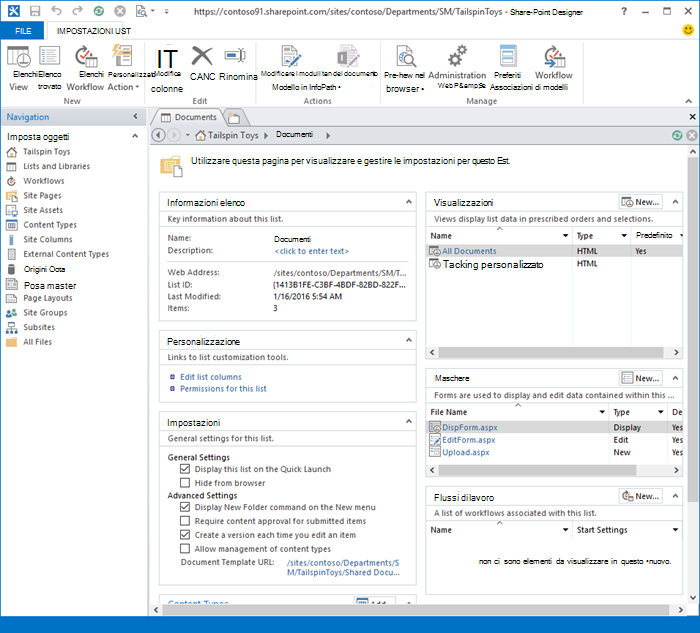Screen dimensions: 700x633
Task: Click the Undo arrow in title bar
Action: point(56,11)
